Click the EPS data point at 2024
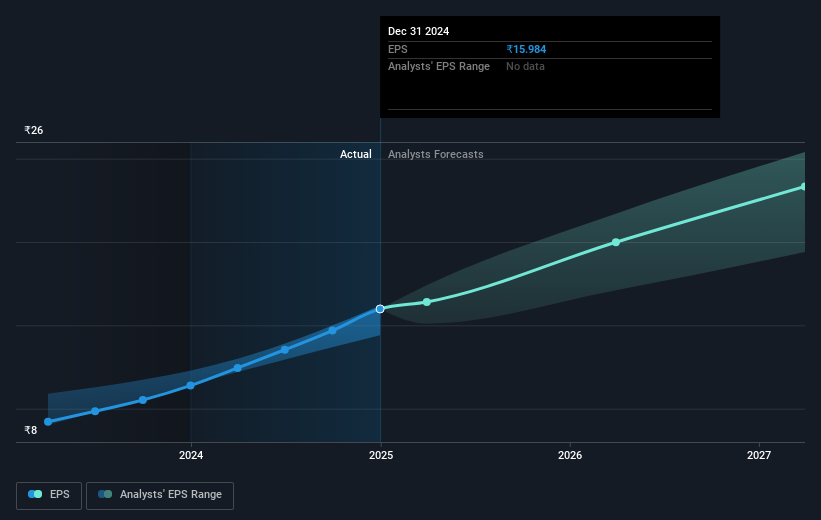The image size is (821, 520). pos(191,386)
